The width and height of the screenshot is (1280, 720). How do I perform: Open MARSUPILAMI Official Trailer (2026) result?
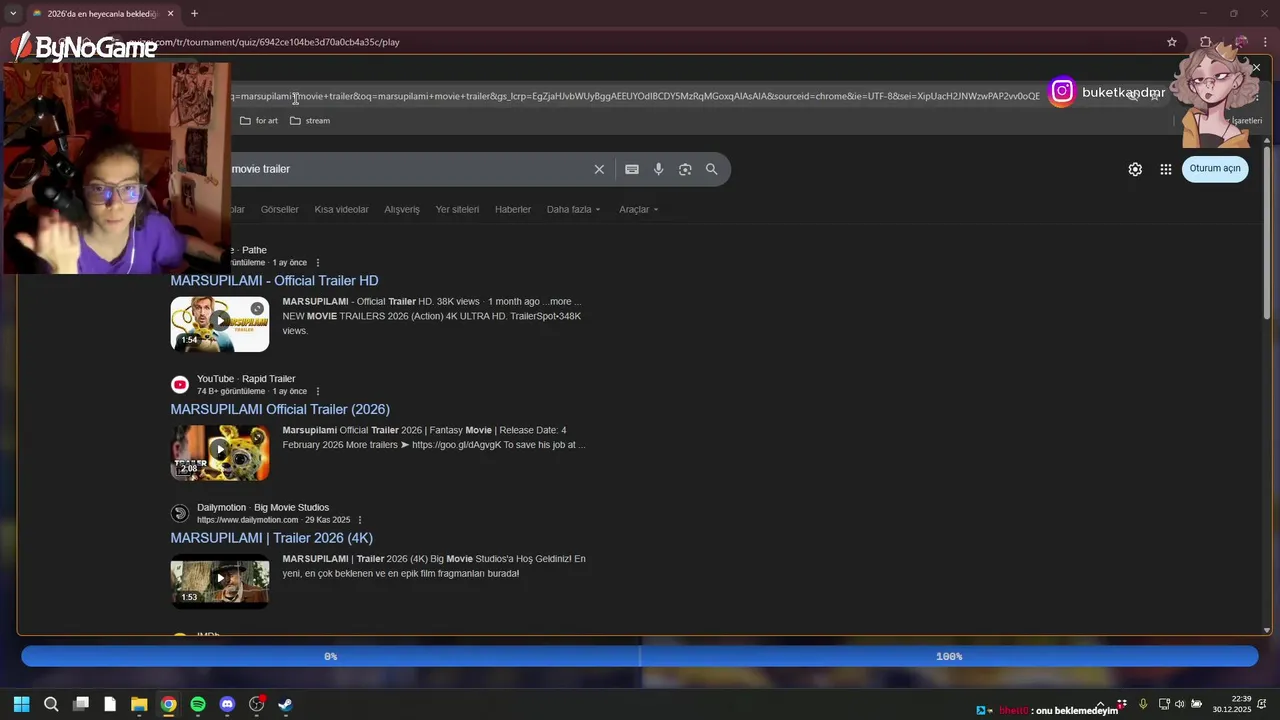[x=280, y=409]
